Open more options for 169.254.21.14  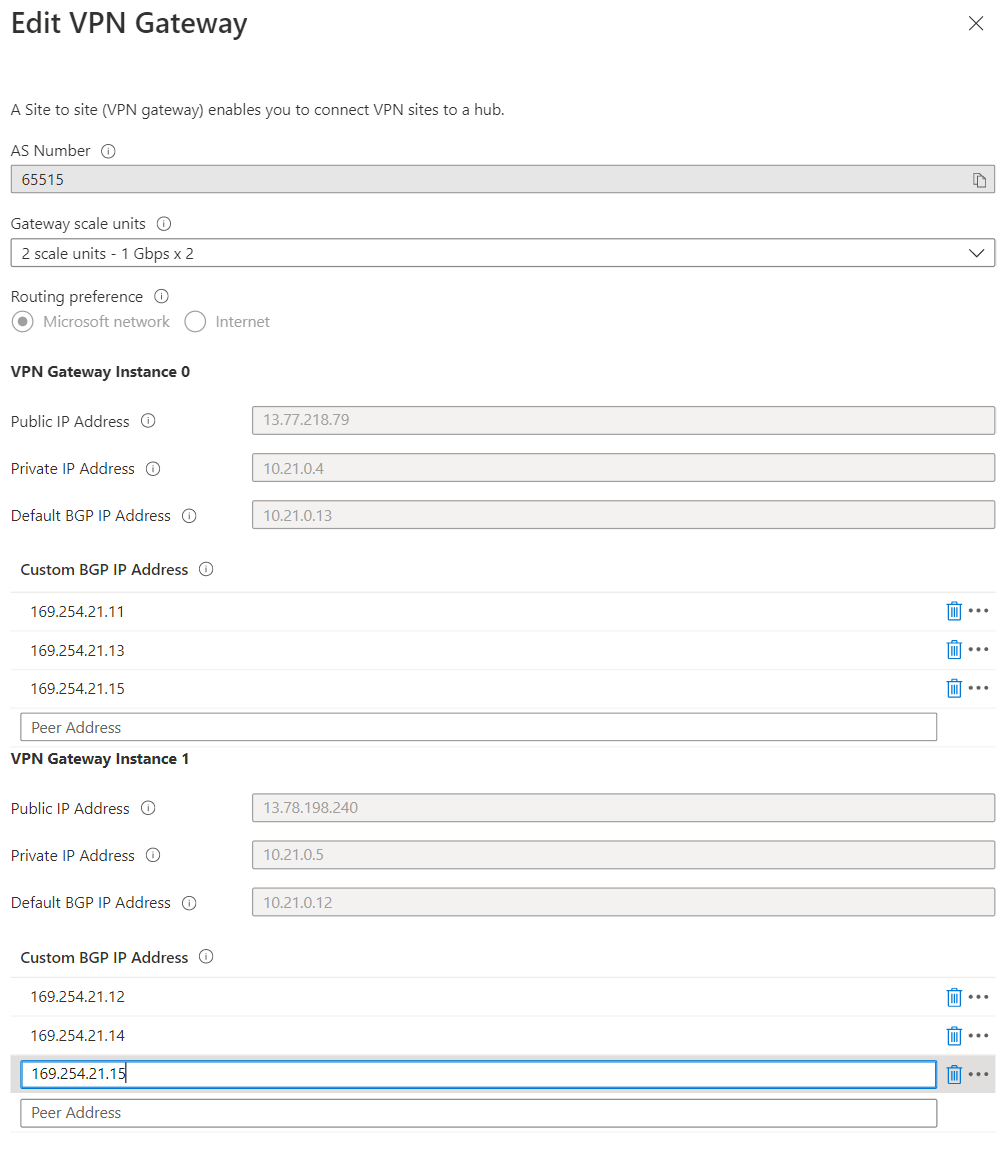pos(979,1036)
